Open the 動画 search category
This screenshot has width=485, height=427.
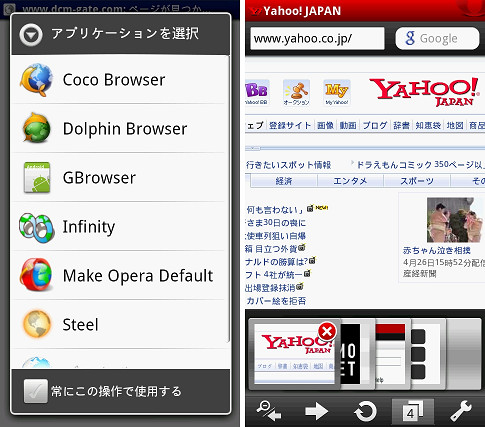tap(348, 125)
